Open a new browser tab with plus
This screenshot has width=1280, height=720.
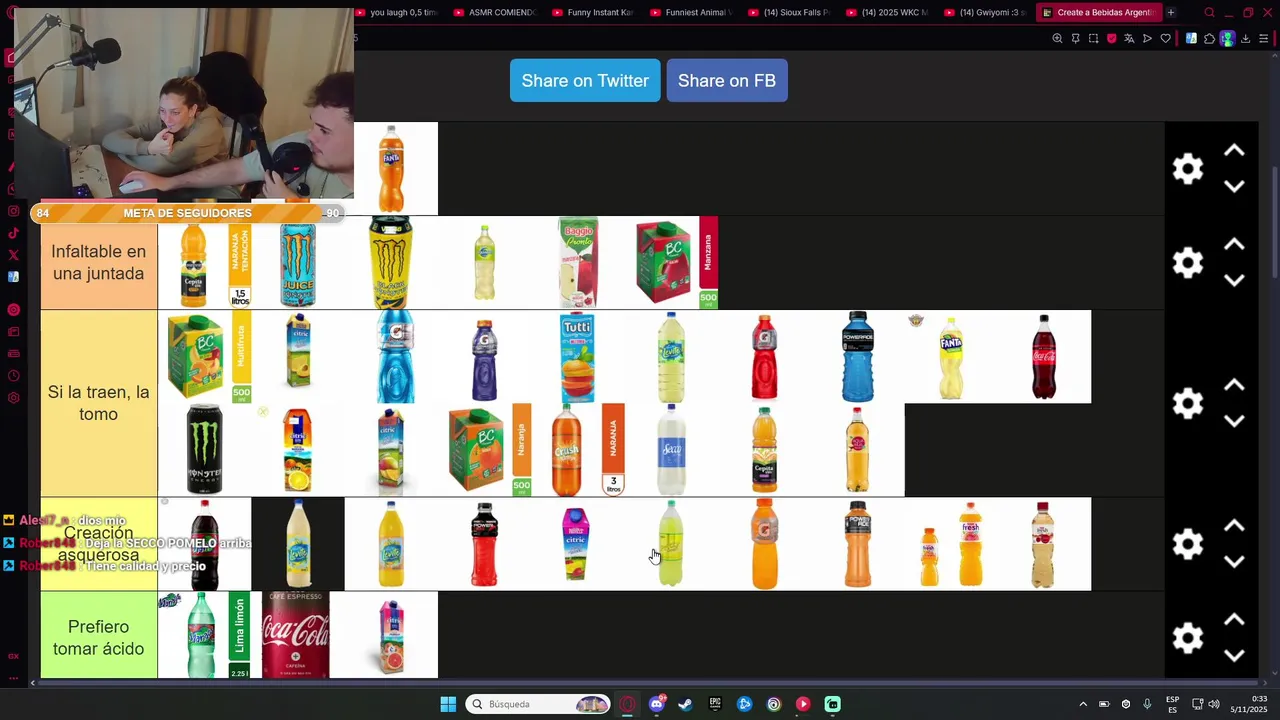(1170, 13)
